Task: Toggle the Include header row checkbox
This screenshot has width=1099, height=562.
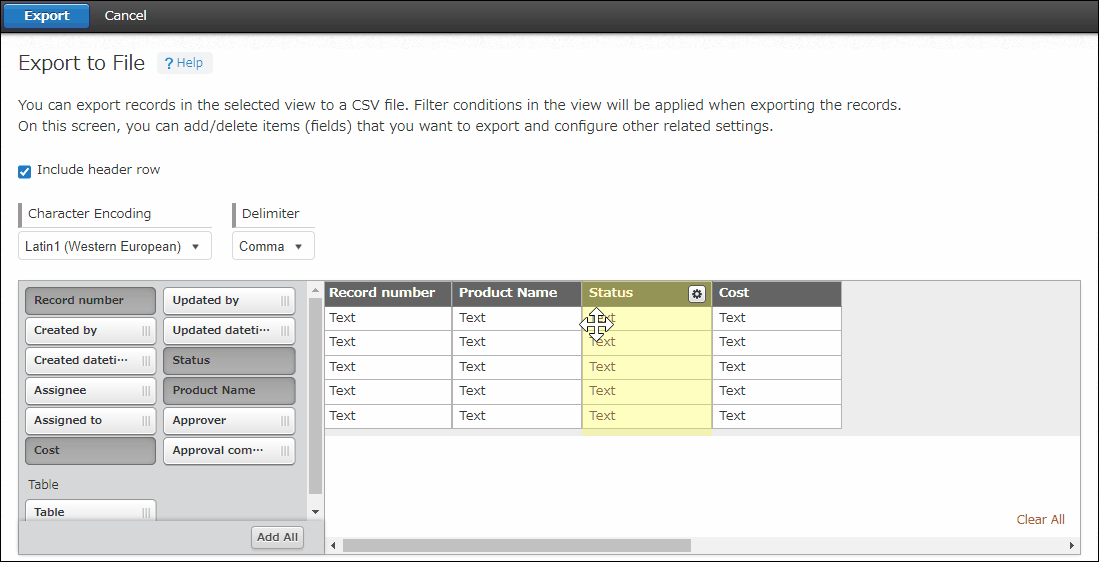Action: [25, 171]
